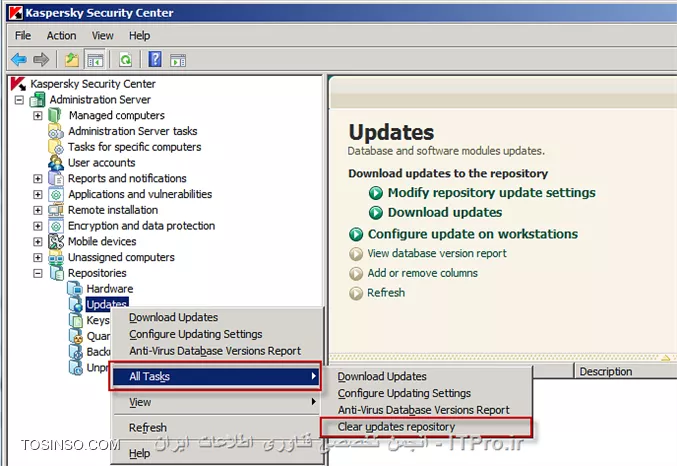Click the Refresh link in Updates pane
Image resolution: width=677 pixels, height=466 pixels.
tap(386, 293)
